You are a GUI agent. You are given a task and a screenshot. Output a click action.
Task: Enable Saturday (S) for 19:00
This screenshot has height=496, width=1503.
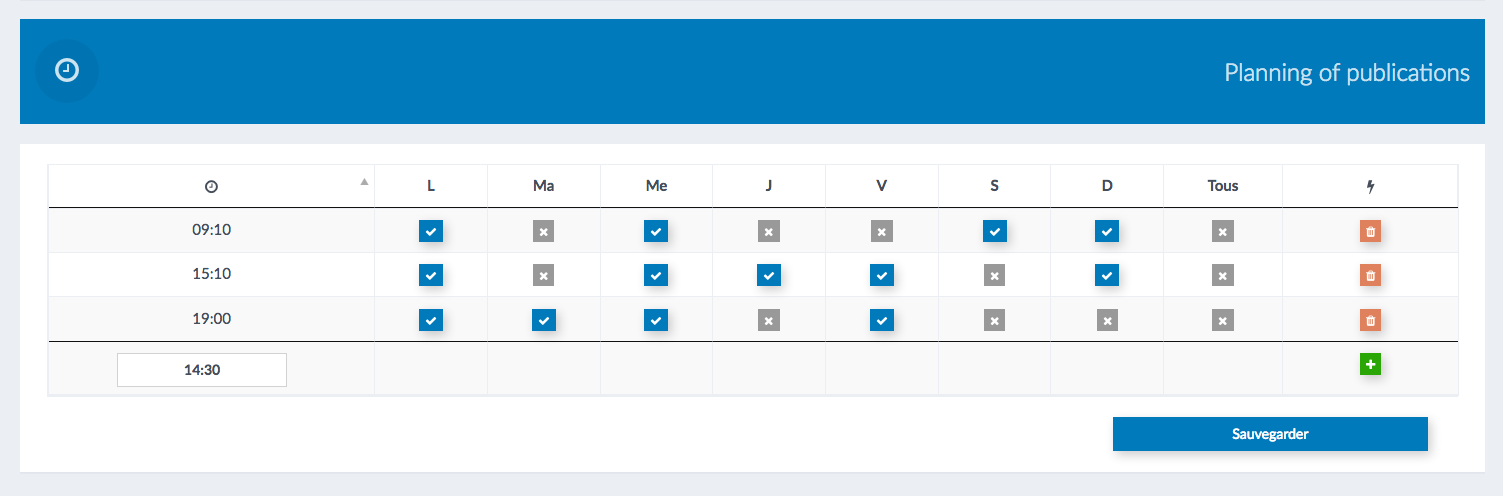(x=994, y=320)
